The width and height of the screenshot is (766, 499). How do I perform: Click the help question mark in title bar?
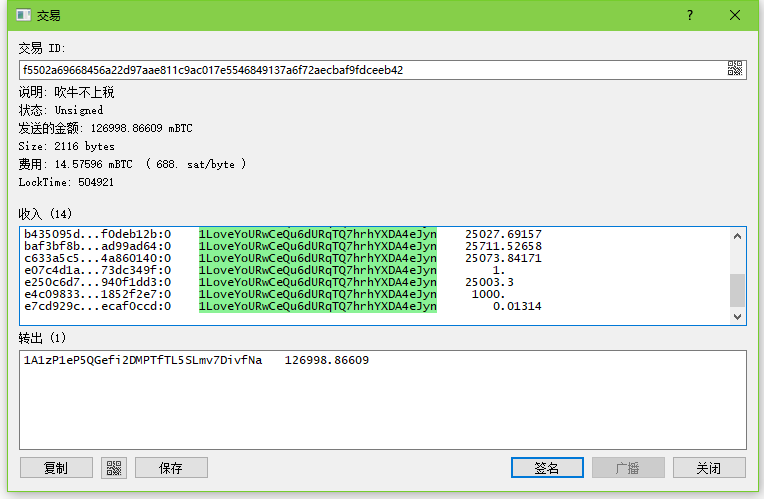689,16
